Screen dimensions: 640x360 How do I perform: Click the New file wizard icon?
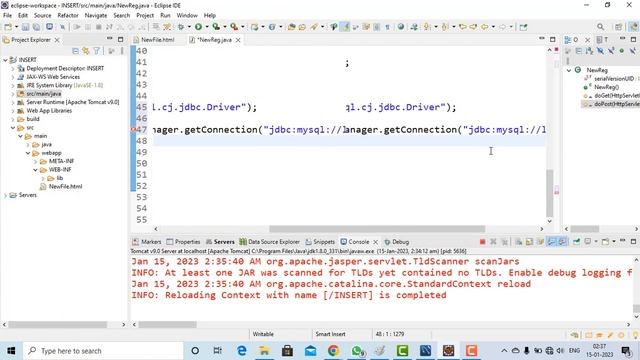(8, 27)
